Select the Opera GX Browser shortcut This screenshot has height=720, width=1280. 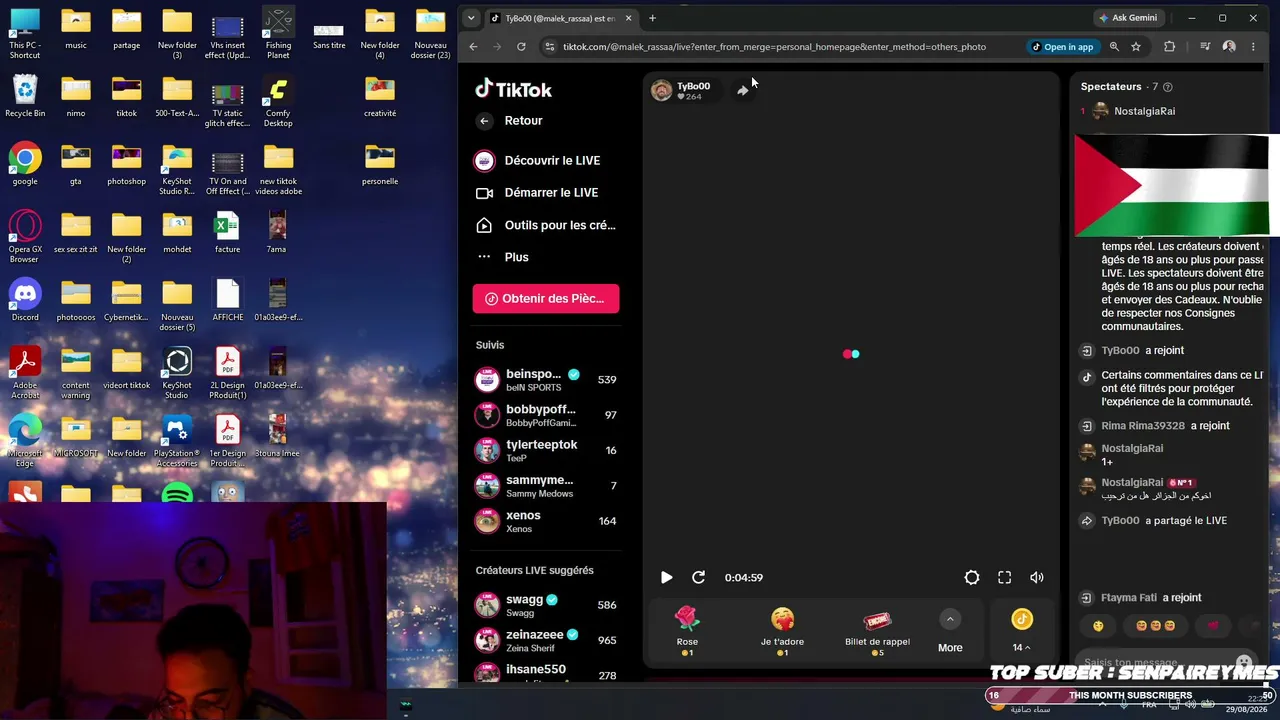pos(25,236)
